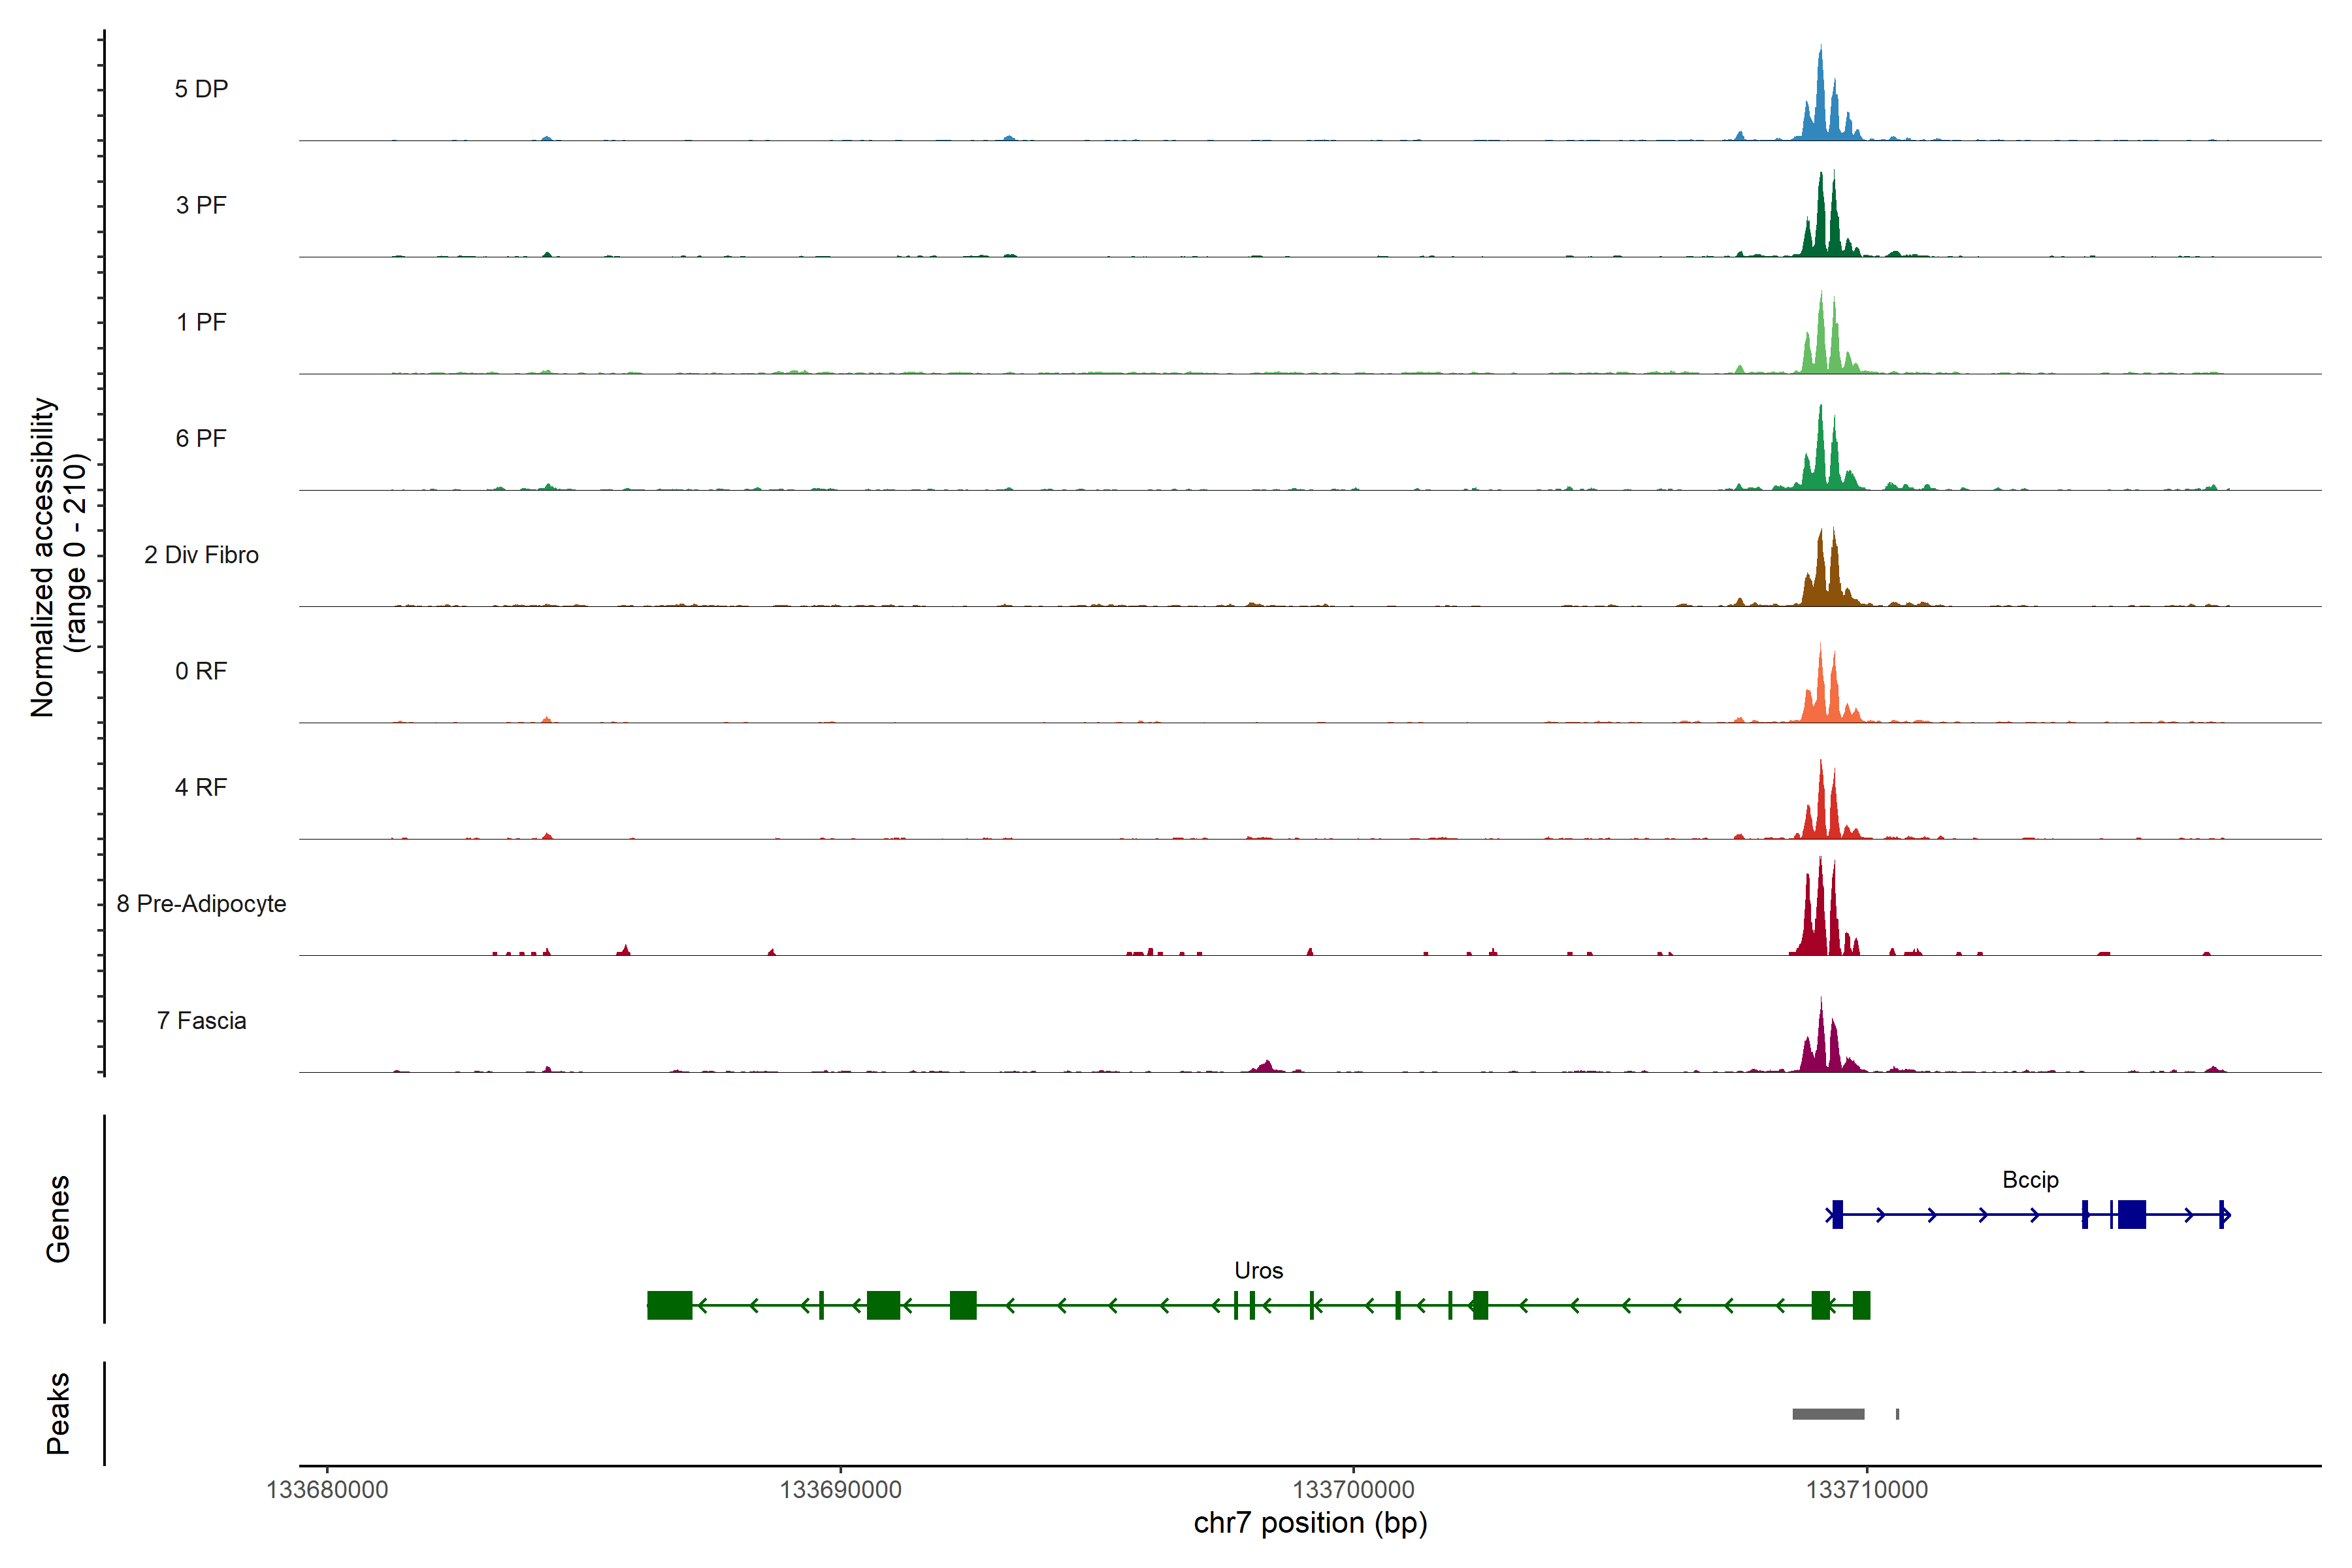This screenshot has width=2352, height=1568.
Task: Click the leftmost green Uros exon block
Action: (x=669, y=1305)
